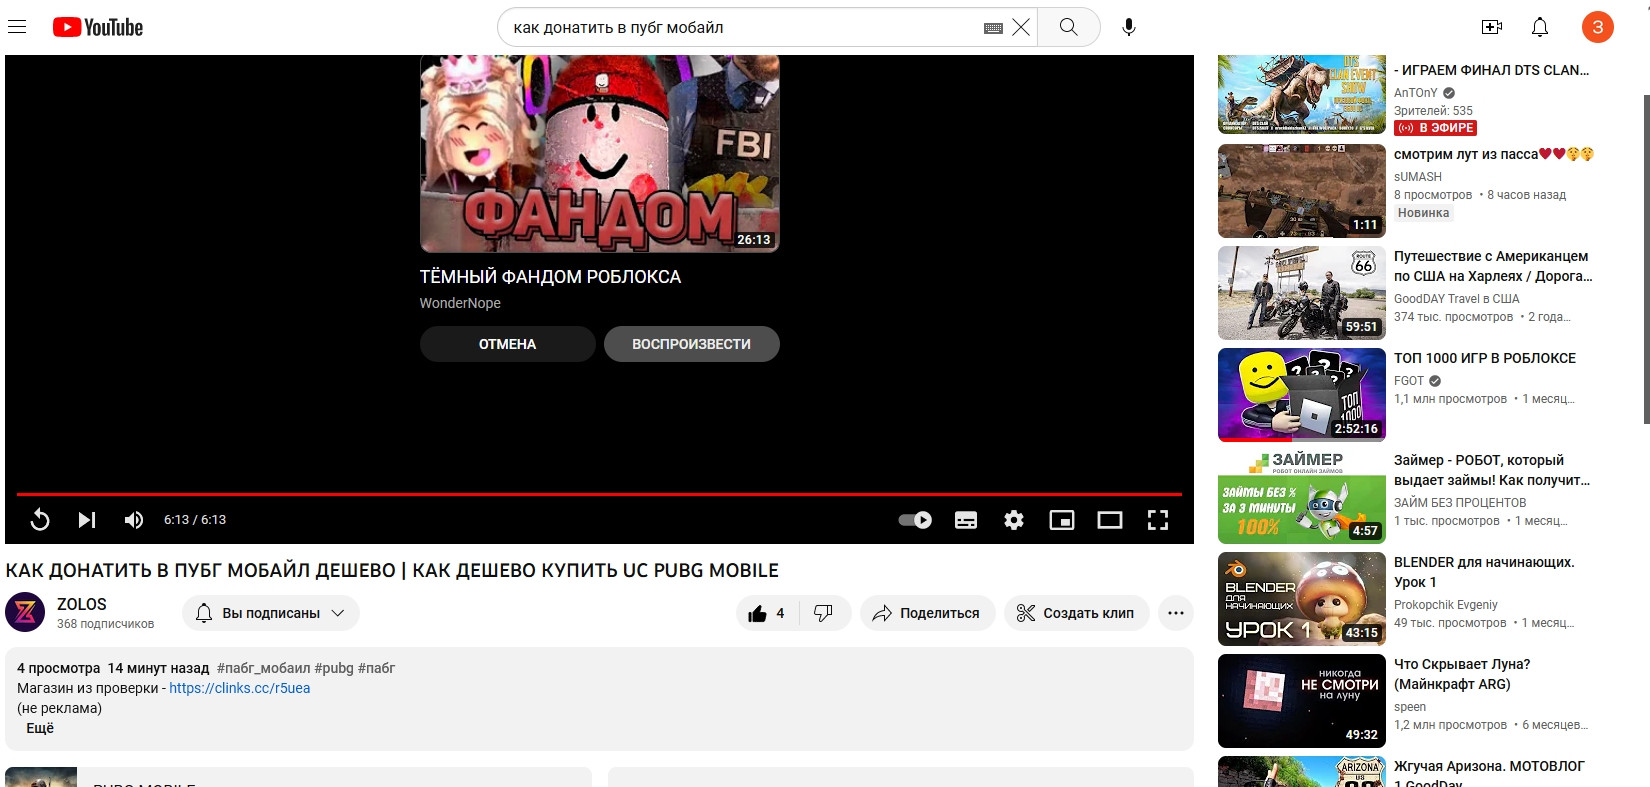The height and width of the screenshot is (787, 1650).
Task: Click the #пабг hashtag at the end
Action: pos(377,668)
